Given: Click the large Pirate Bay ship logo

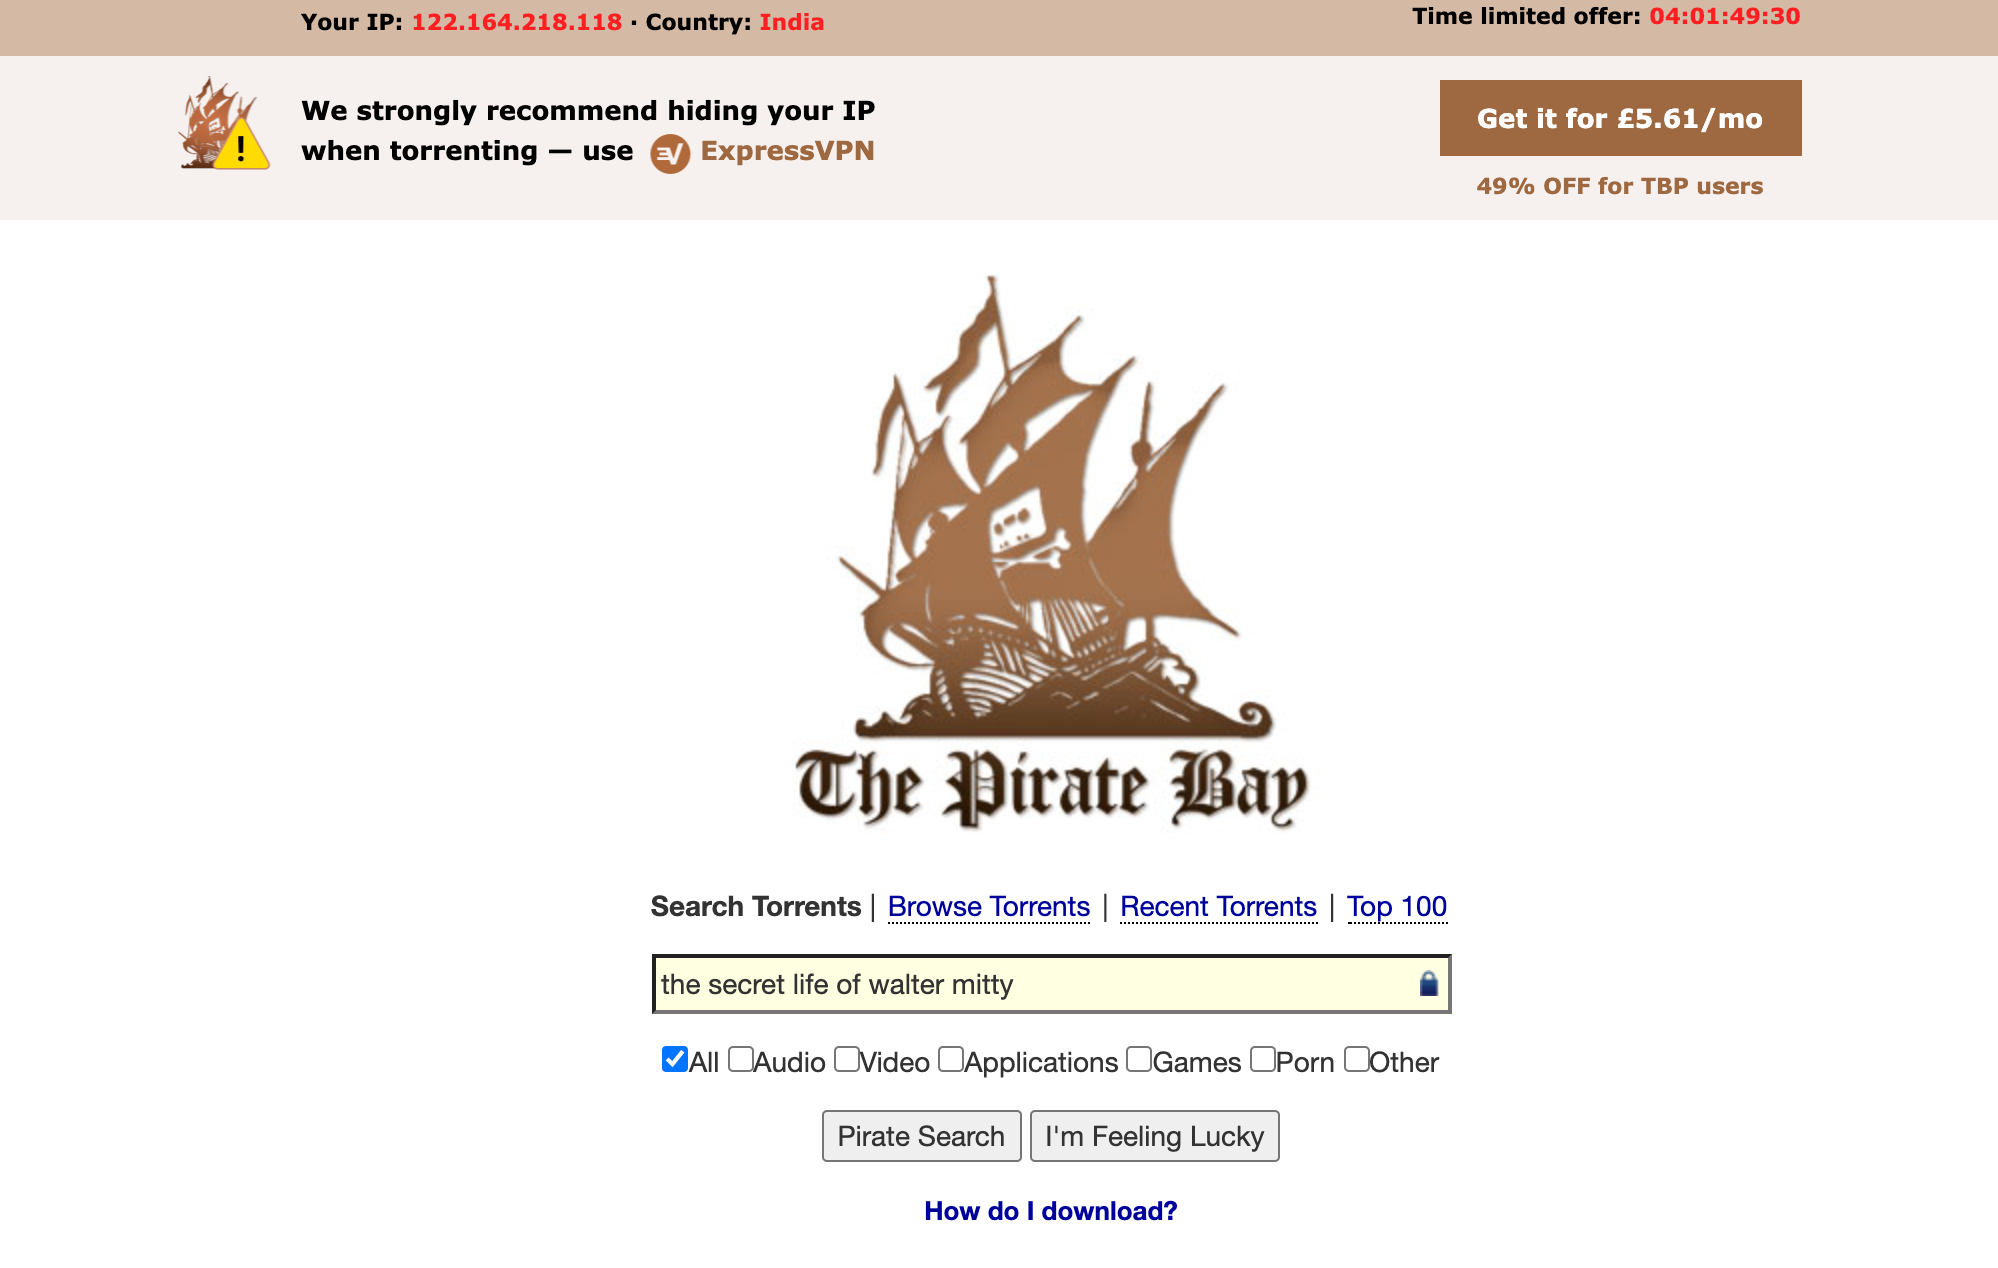Looking at the screenshot, I should (1054, 508).
